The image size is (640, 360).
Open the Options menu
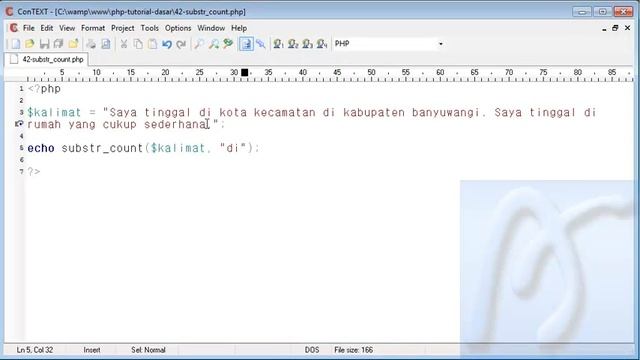[x=178, y=28]
